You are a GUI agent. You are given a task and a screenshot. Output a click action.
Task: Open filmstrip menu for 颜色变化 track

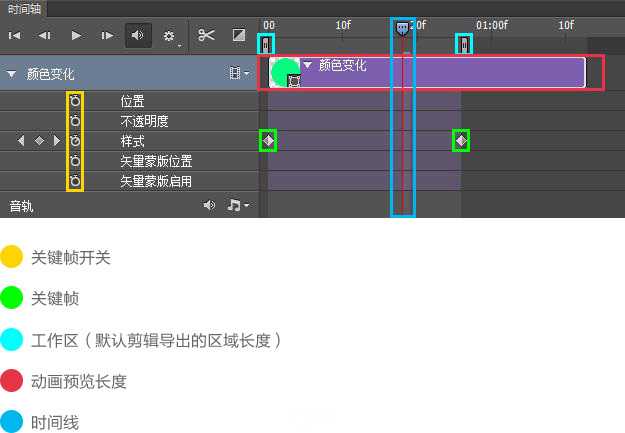[x=238, y=73]
